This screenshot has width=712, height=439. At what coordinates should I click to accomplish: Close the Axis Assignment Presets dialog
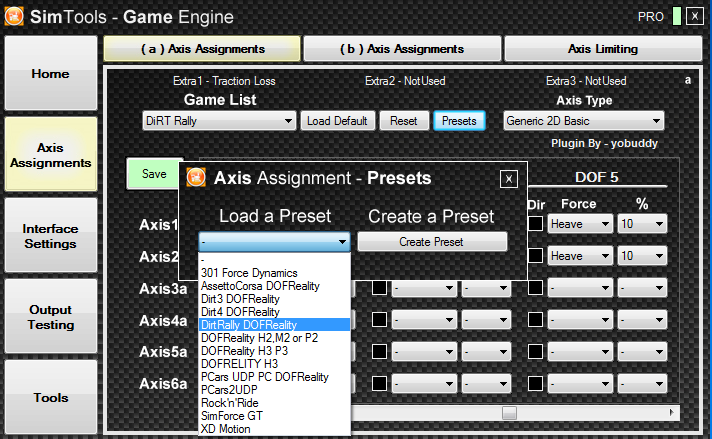509,179
